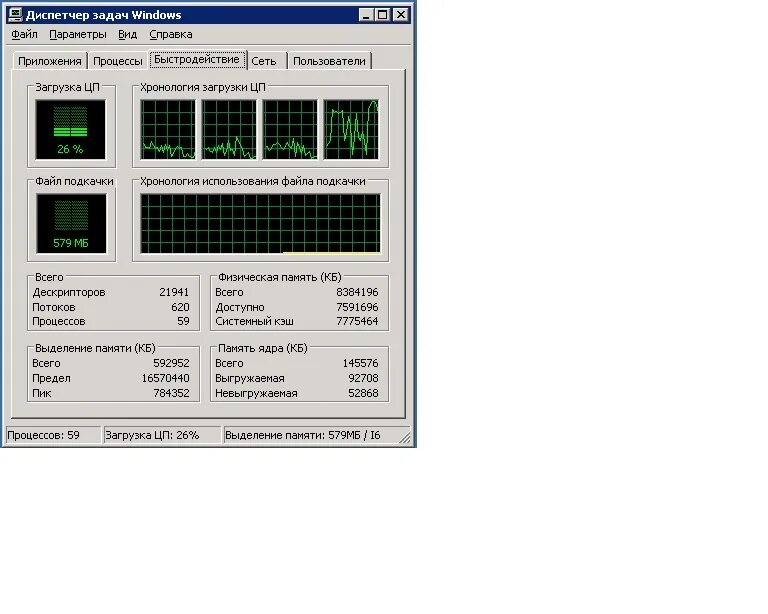Open the Справка menu
This screenshot has width=768, height=614.
tap(170, 34)
